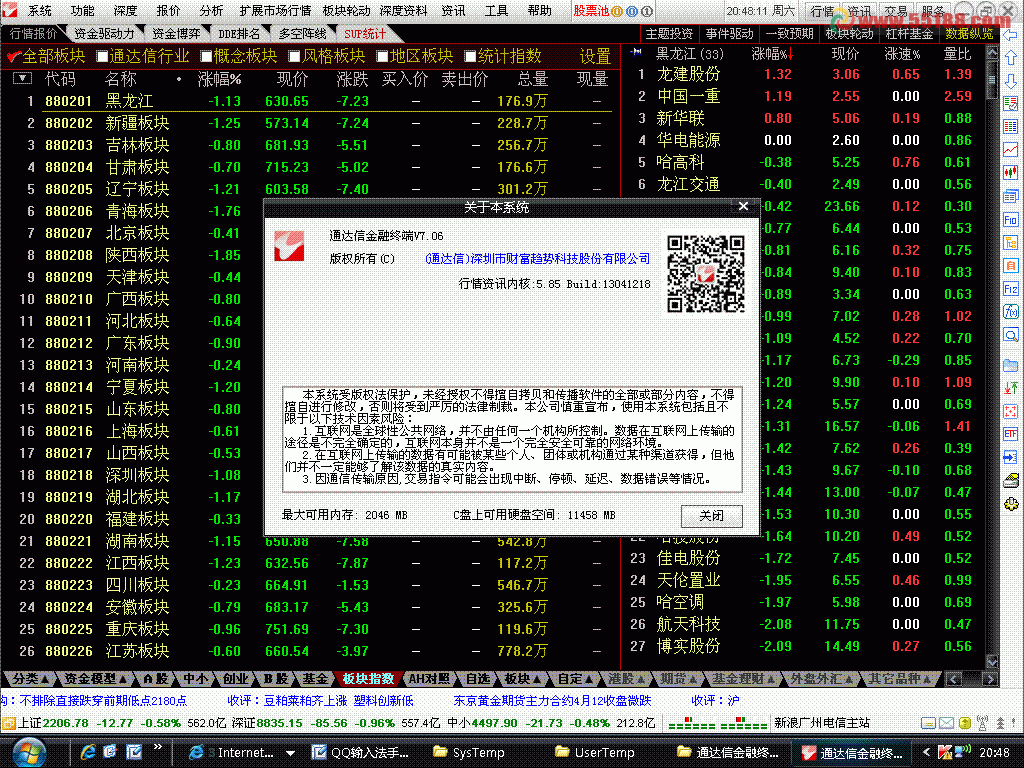Screen dimensions: 1024x768
Task: Click the hierarchy tree sidebar icon
Action: 1011,242
